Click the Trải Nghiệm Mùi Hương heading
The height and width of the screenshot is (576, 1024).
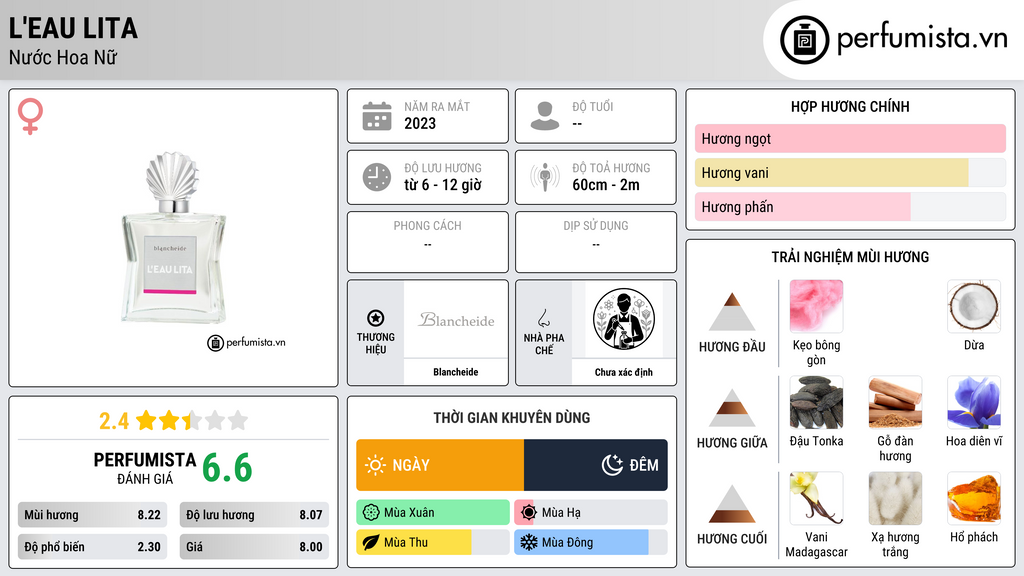[x=850, y=257]
